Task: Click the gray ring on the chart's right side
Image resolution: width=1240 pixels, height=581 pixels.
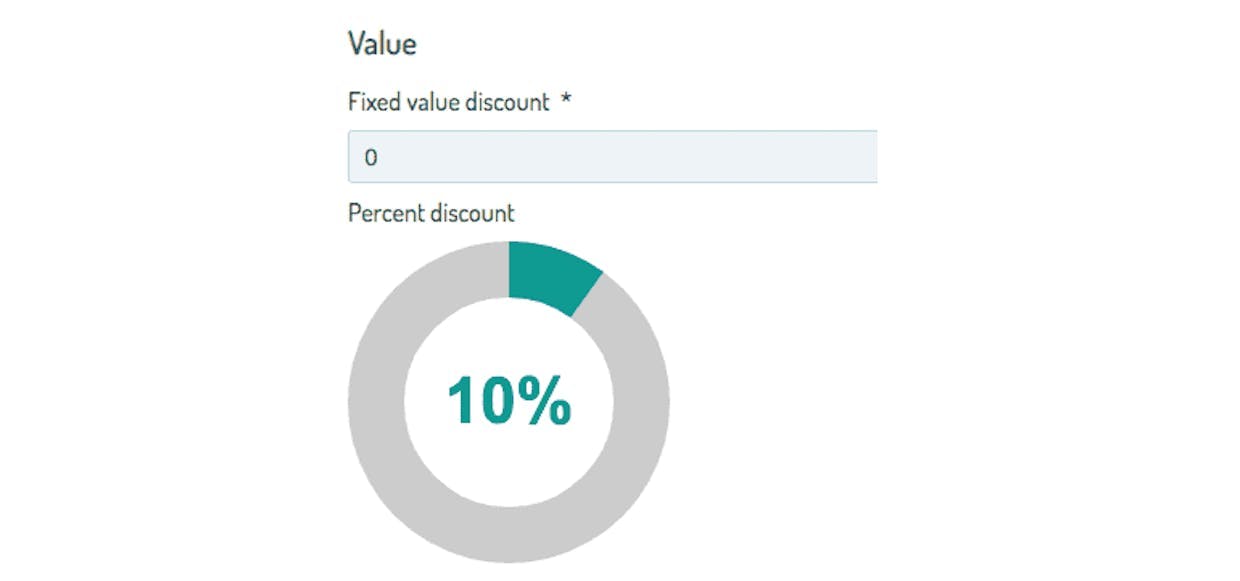Action: [x=642, y=402]
